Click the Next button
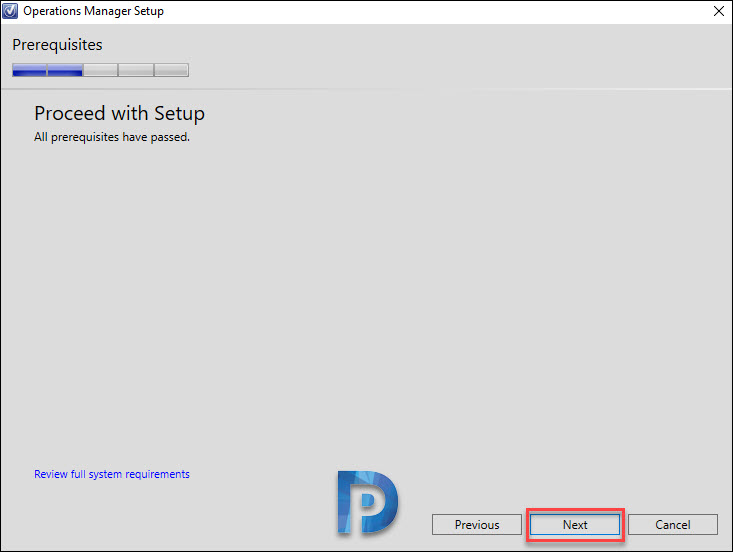This screenshot has height=552, width=733. (575, 524)
